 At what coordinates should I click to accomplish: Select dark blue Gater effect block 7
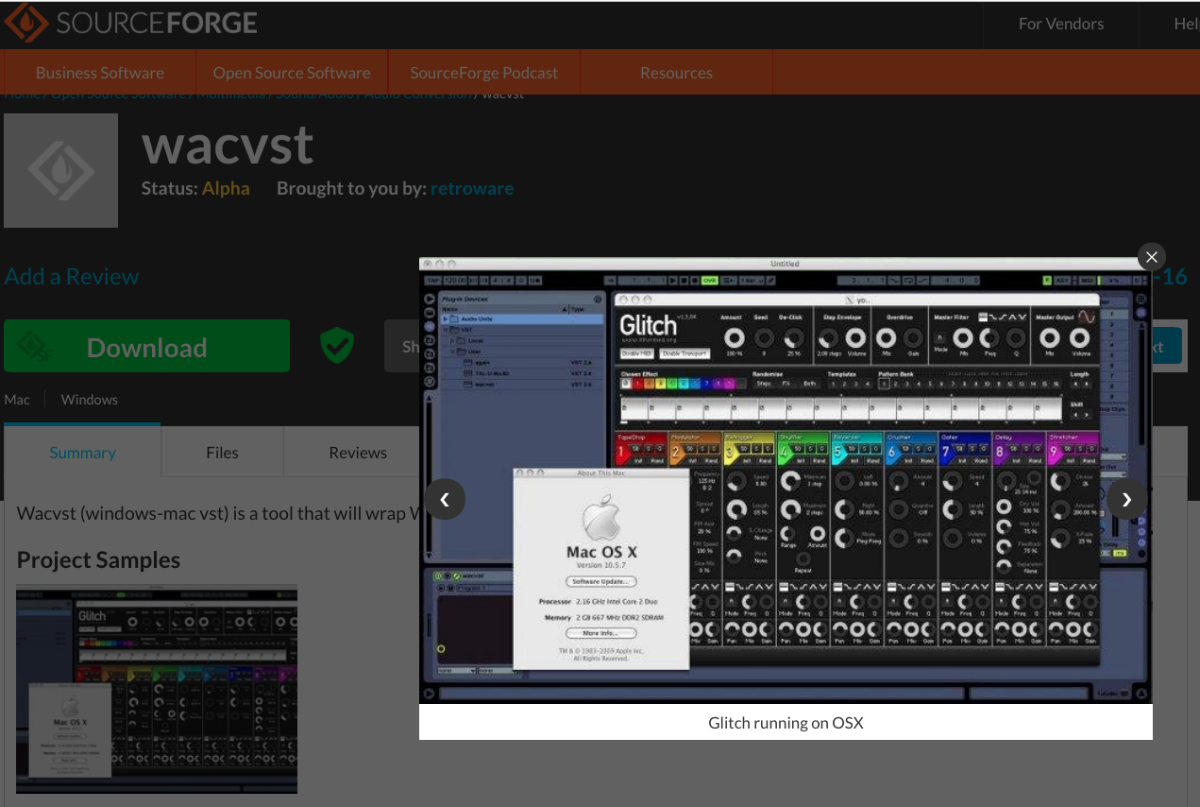pyautogui.click(x=965, y=450)
